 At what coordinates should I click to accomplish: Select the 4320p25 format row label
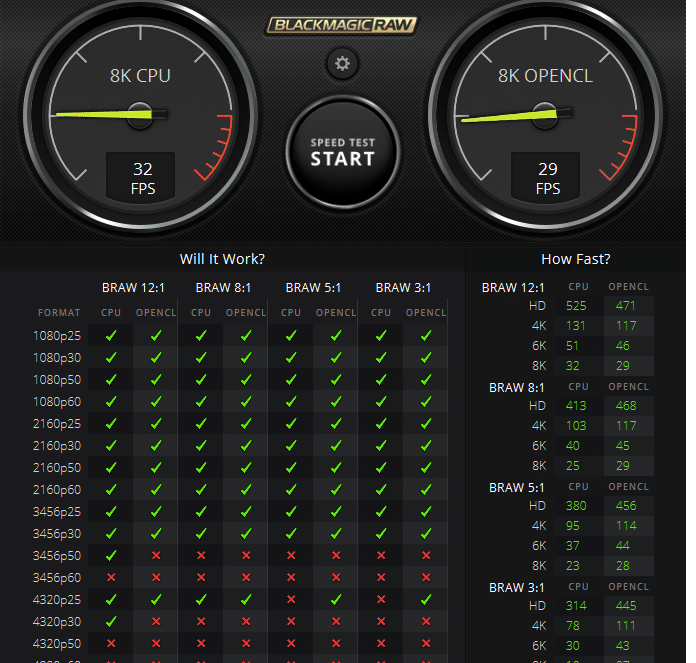[x=57, y=600]
